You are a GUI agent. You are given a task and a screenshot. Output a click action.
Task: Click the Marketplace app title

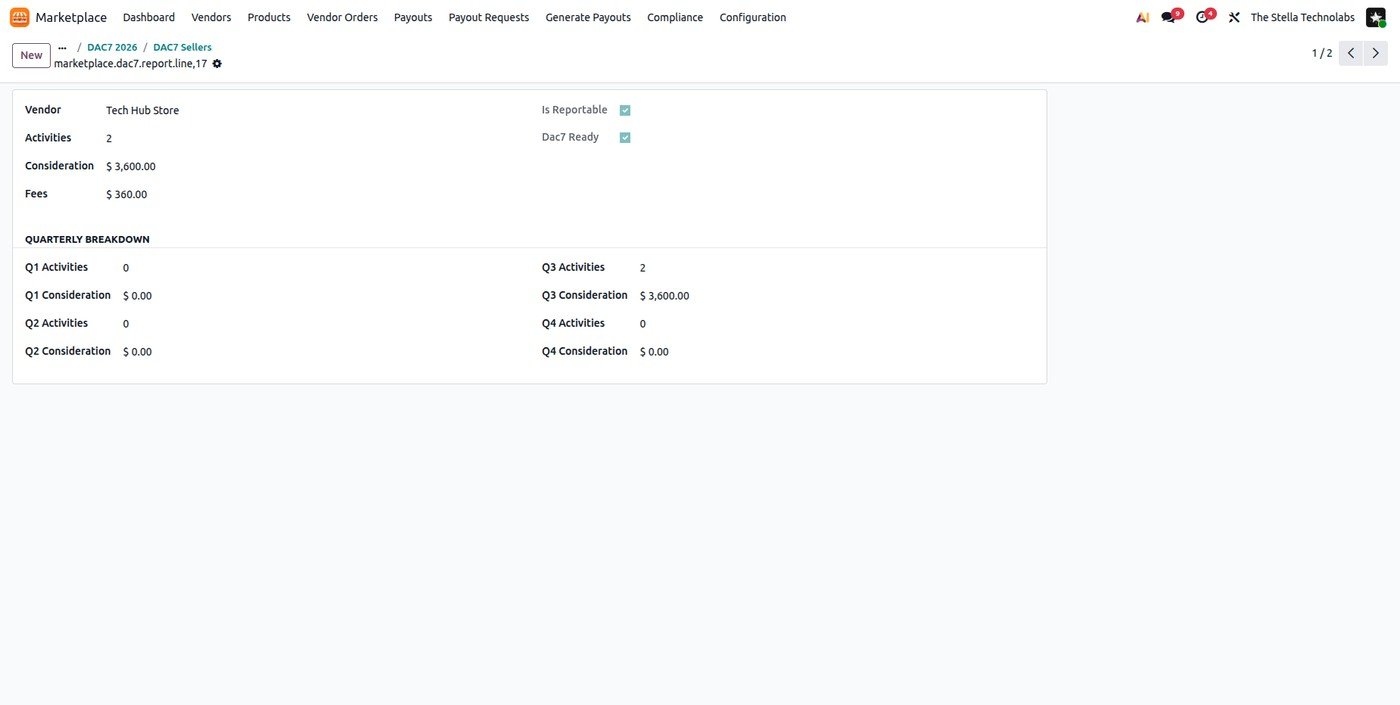pyautogui.click(x=71, y=17)
